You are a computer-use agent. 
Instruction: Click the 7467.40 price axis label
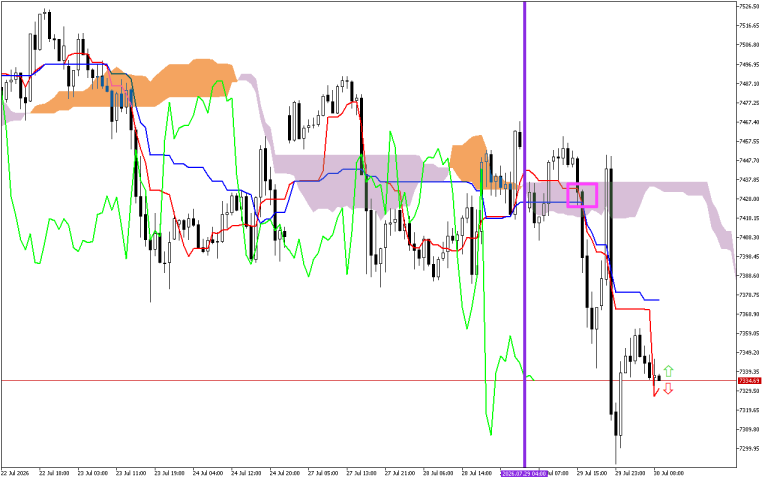click(749, 122)
